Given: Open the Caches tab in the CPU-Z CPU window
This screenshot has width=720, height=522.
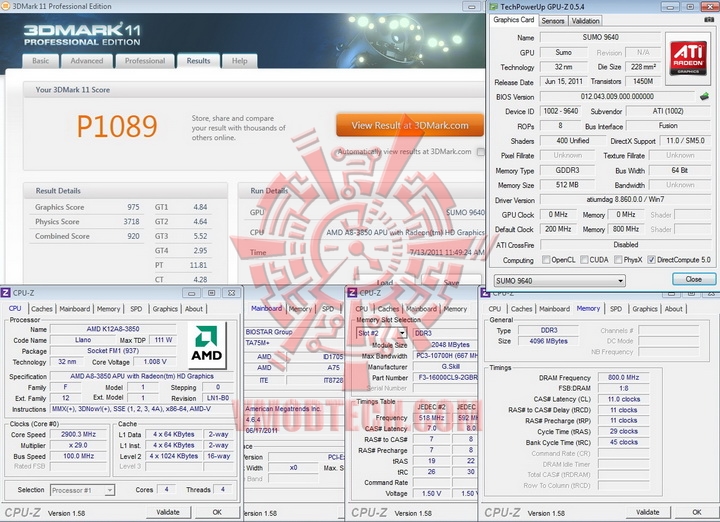Looking at the screenshot, I should click(42, 309).
